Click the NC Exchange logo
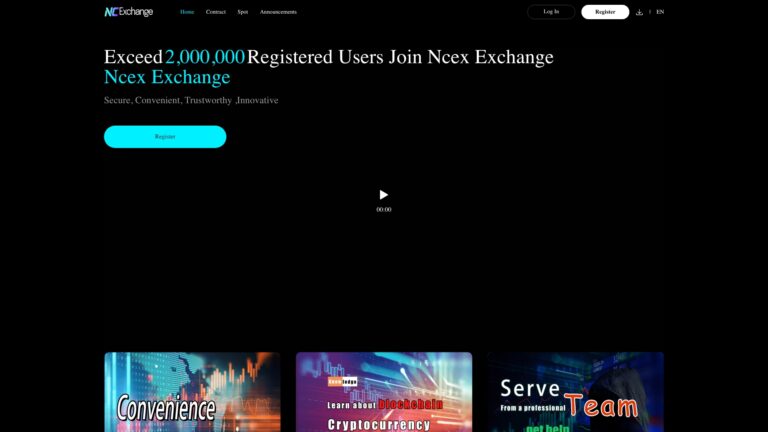768x432 pixels. [x=128, y=12]
